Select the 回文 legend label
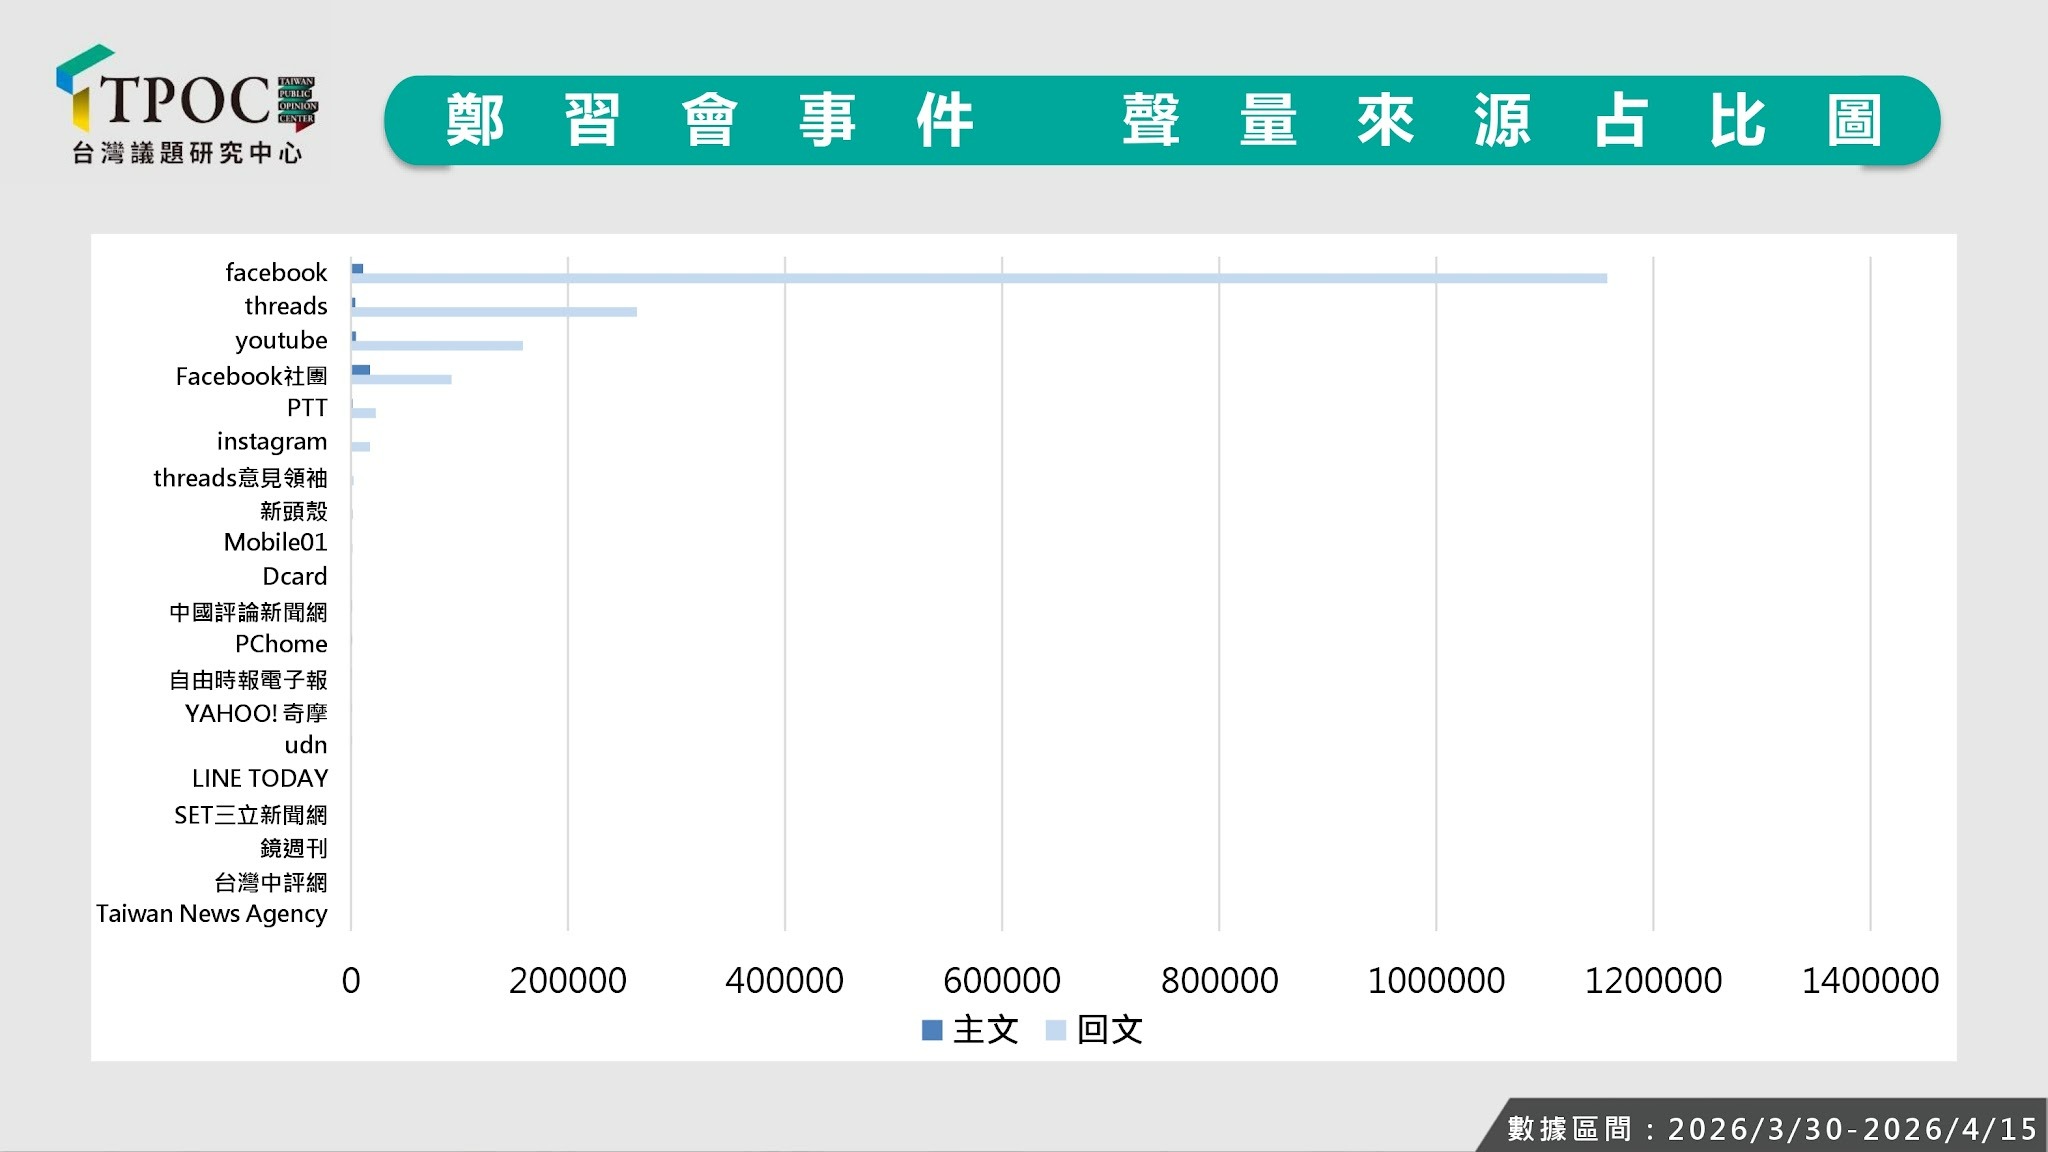 pyautogui.click(x=1109, y=1030)
